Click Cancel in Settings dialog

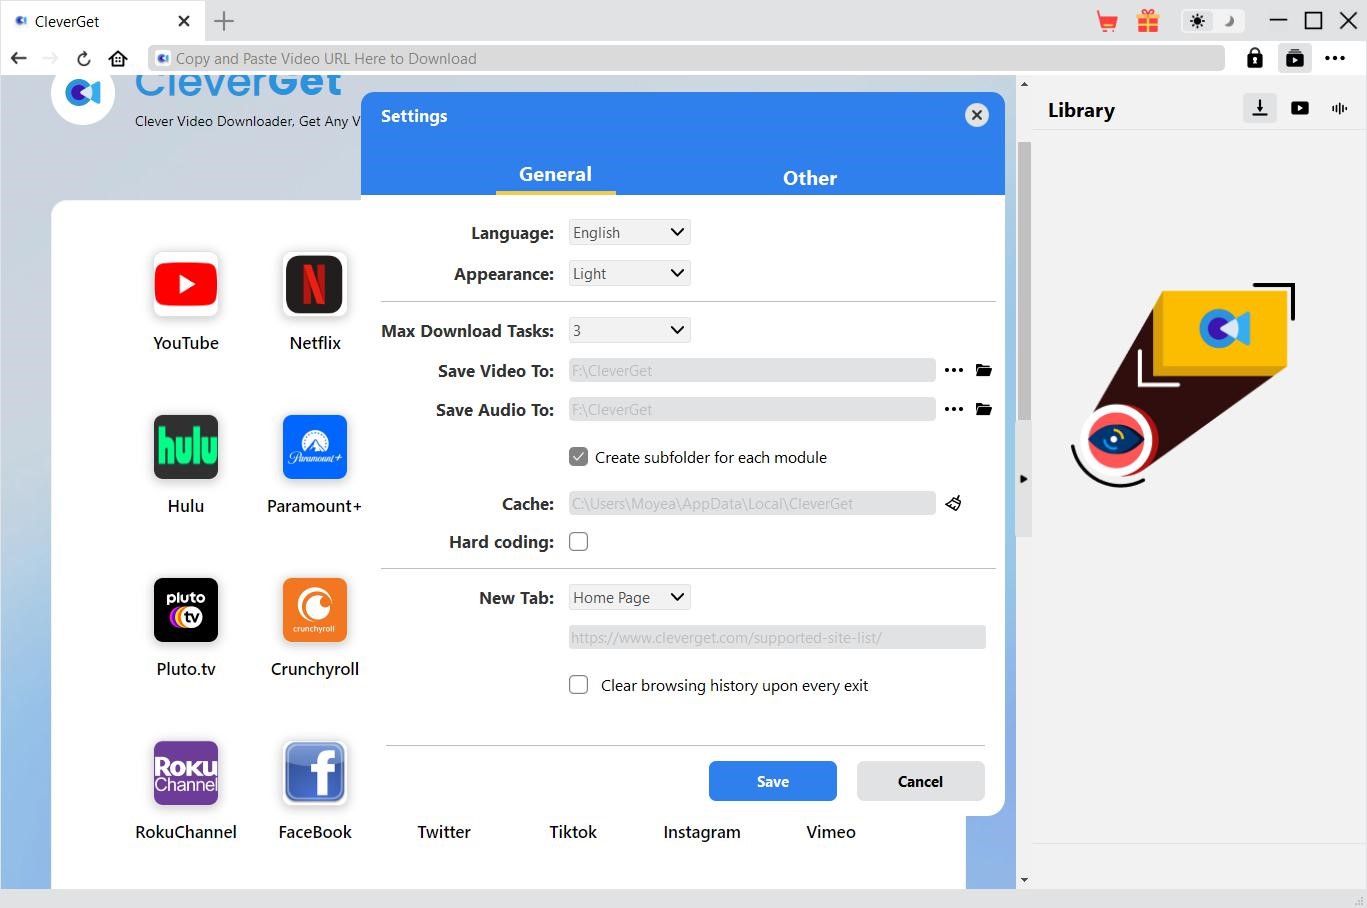click(x=920, y=781)
